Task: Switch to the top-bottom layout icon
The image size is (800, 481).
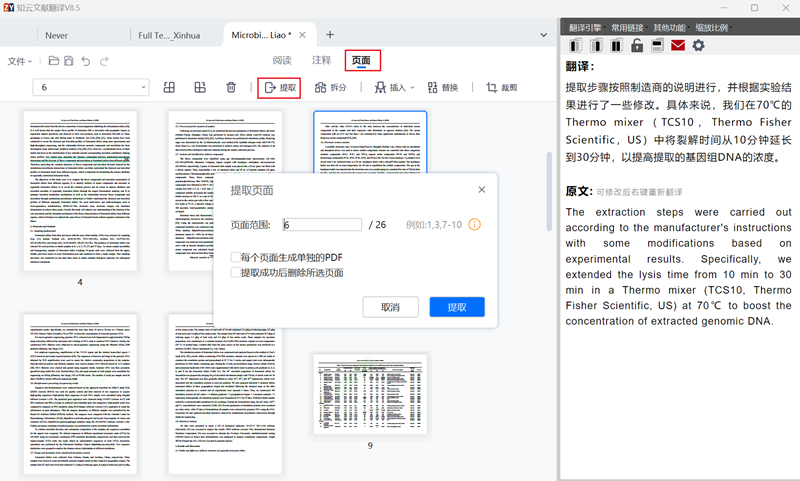Action: click(657, 46)
